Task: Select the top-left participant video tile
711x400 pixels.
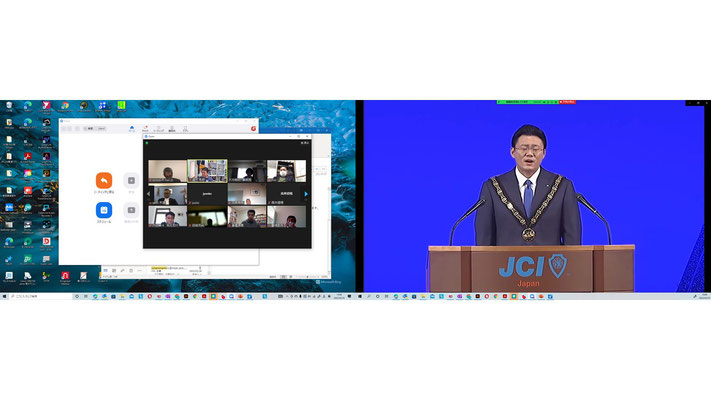Action: [x=167, y=171]
